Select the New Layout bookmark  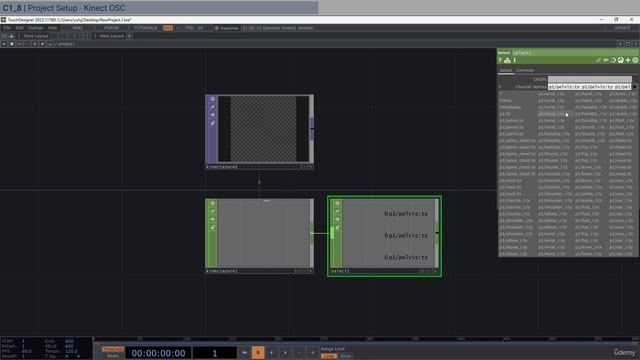pos(111,36)
